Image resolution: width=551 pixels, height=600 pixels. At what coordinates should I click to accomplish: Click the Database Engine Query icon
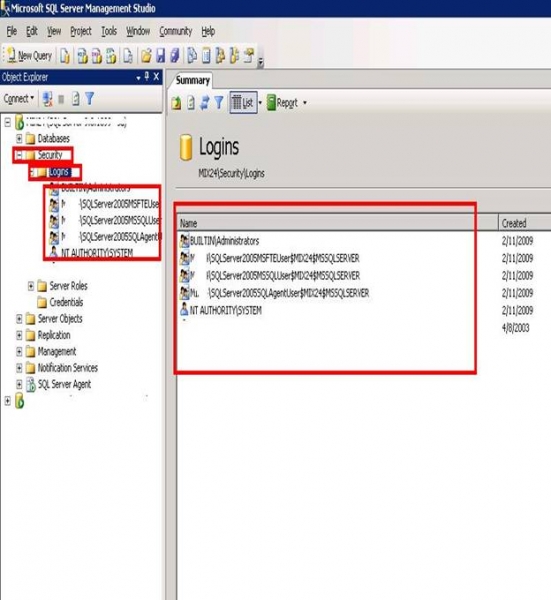(65, 56)
